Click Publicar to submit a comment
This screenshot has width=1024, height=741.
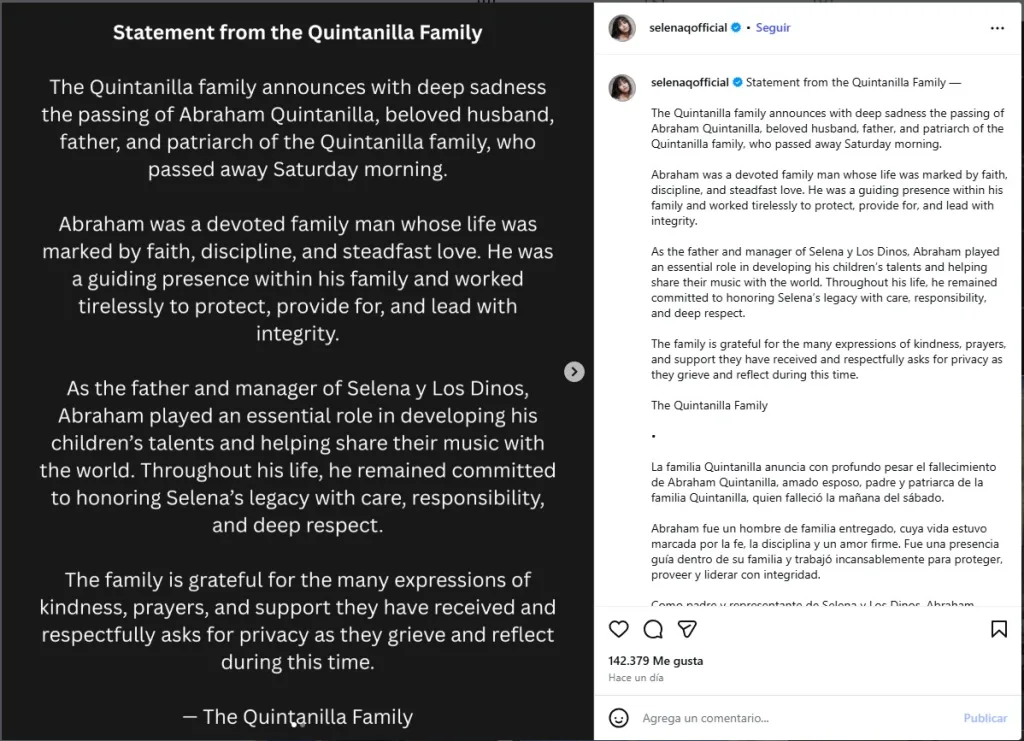[x=984, y=718]
